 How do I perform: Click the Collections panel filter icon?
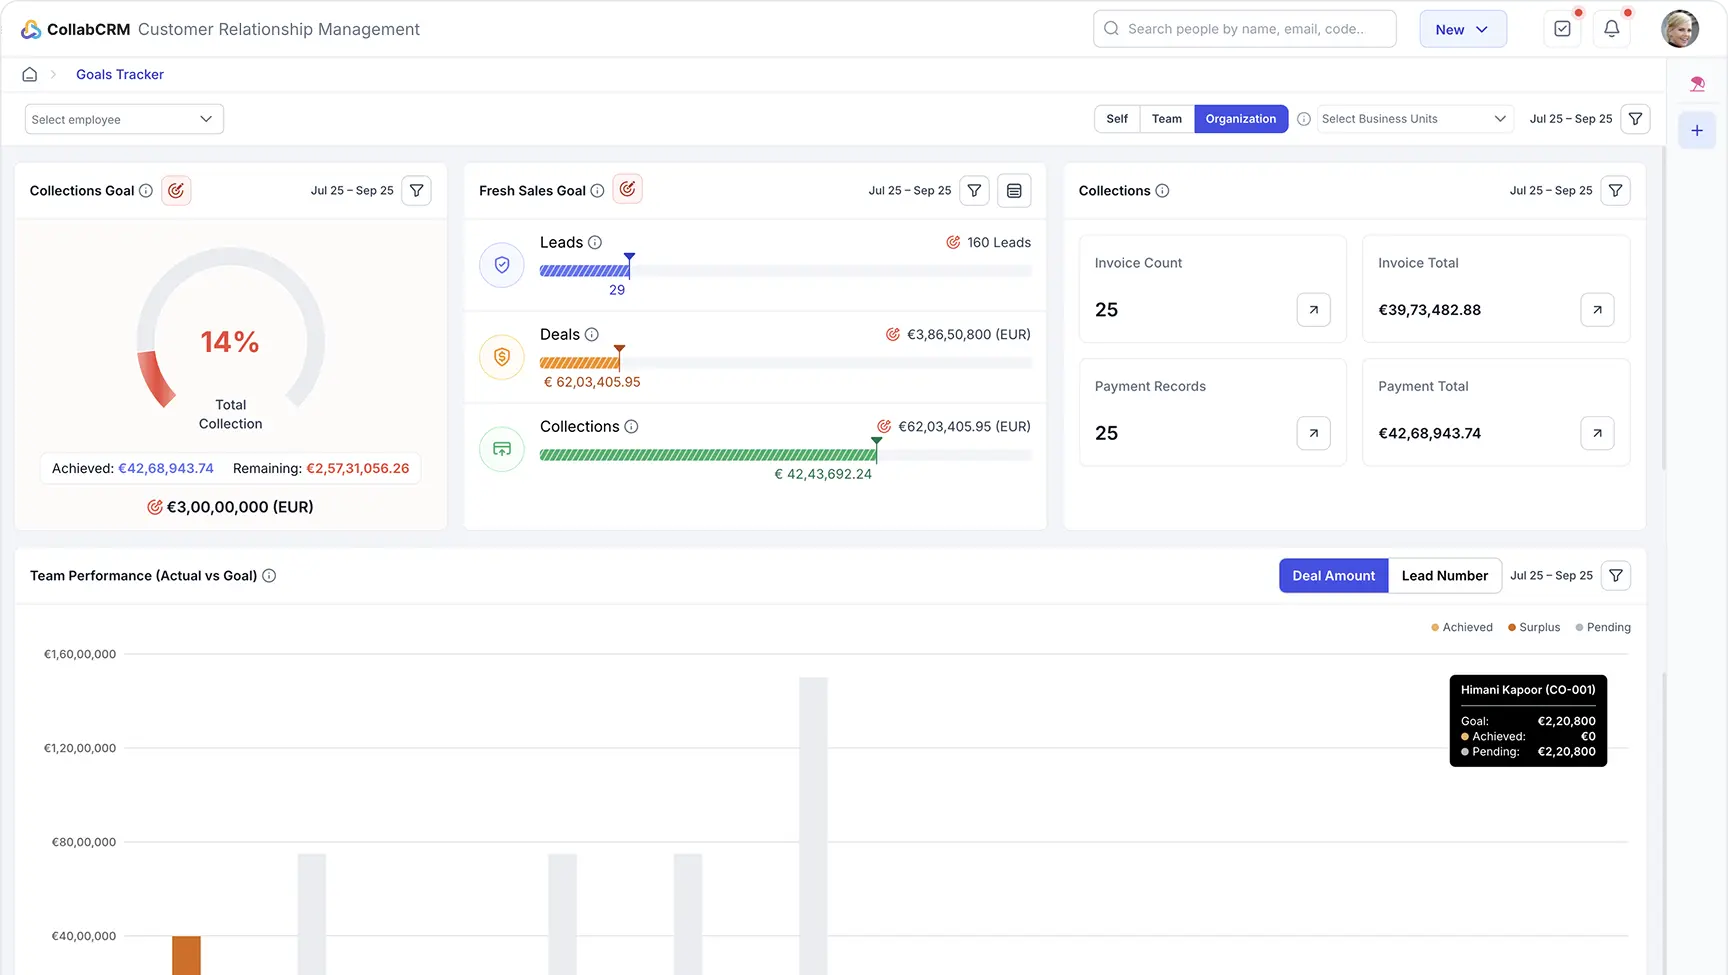1615,190
